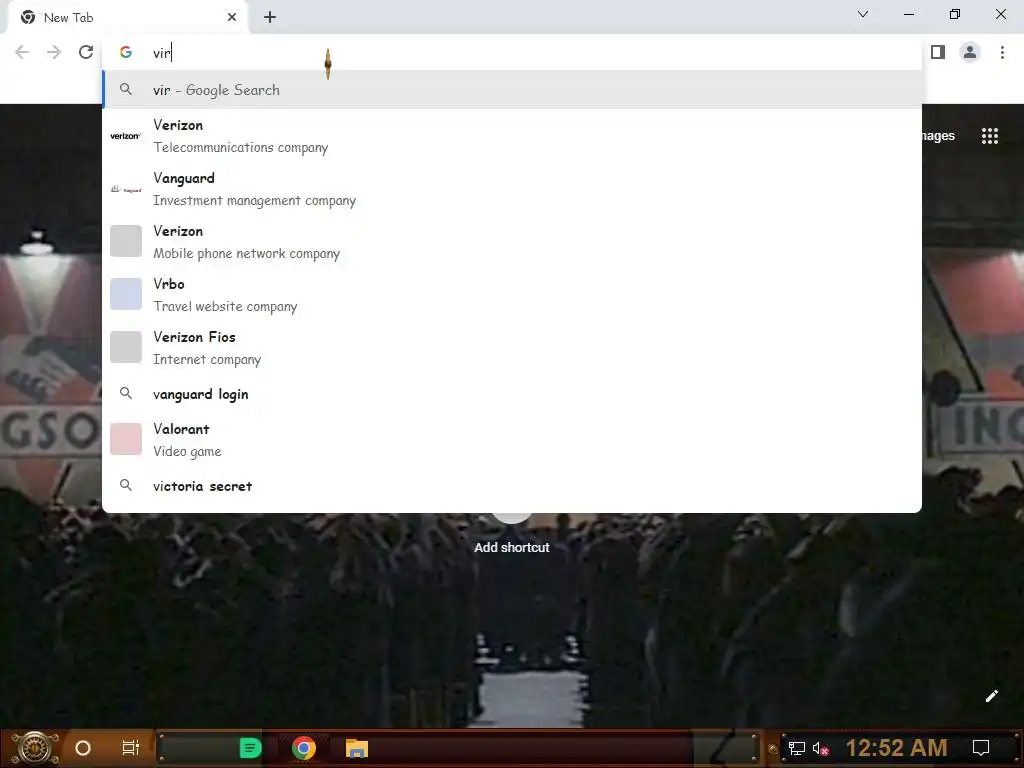Select 'vanguard login' search suggestion

[512, 394]
